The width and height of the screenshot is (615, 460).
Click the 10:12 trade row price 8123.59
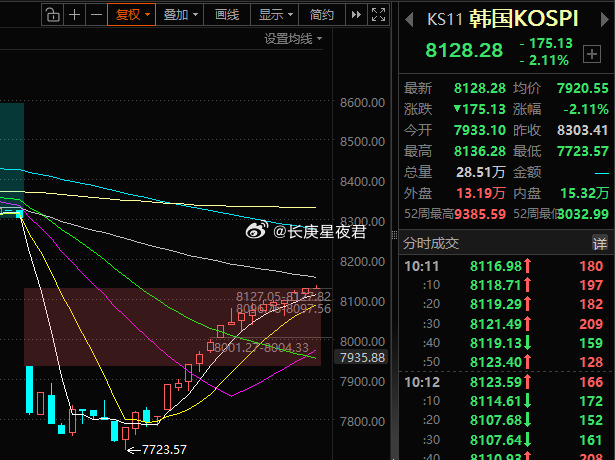coord(496,382)
